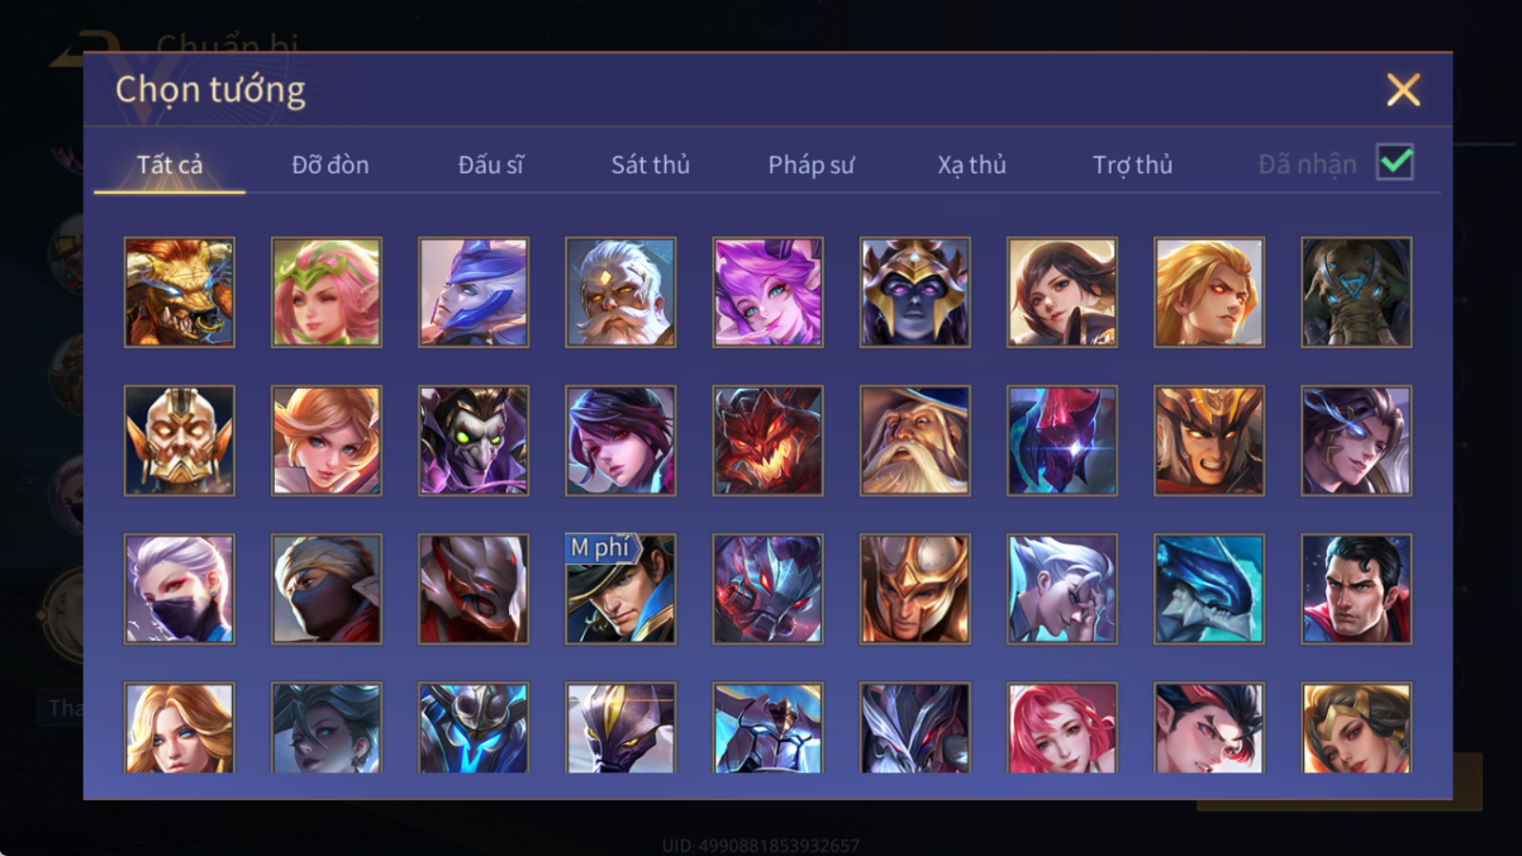The width and height of the screenshot is (1522, 856).
Task: Switch to 'Trợ thủ' tab
Action: (x=1132, y=164)
